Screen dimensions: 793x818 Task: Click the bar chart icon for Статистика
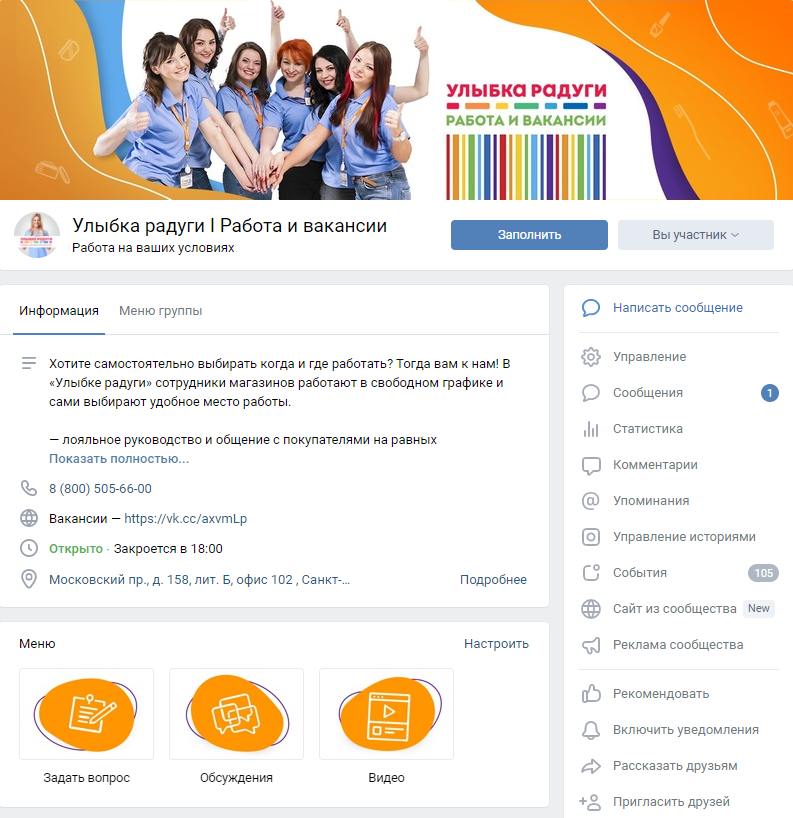pyautogui.click(x=591, y=429)
